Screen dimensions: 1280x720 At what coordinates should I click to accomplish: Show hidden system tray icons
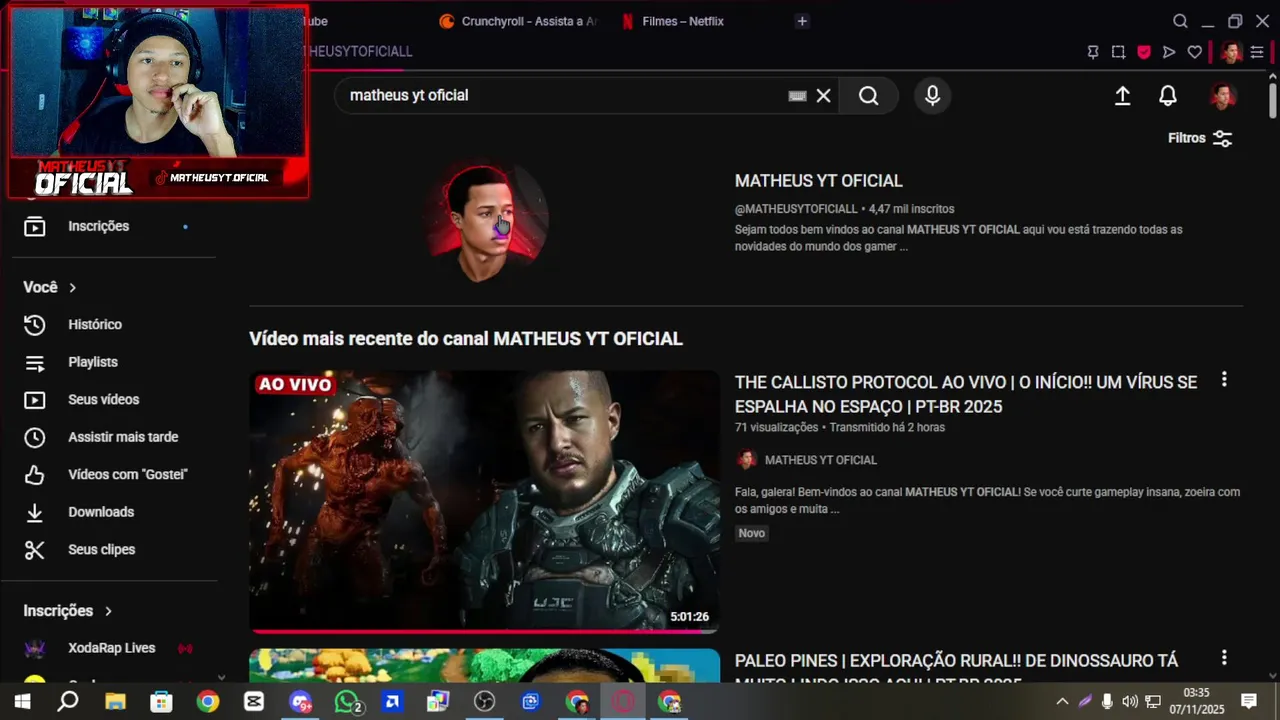point(1062,702)
